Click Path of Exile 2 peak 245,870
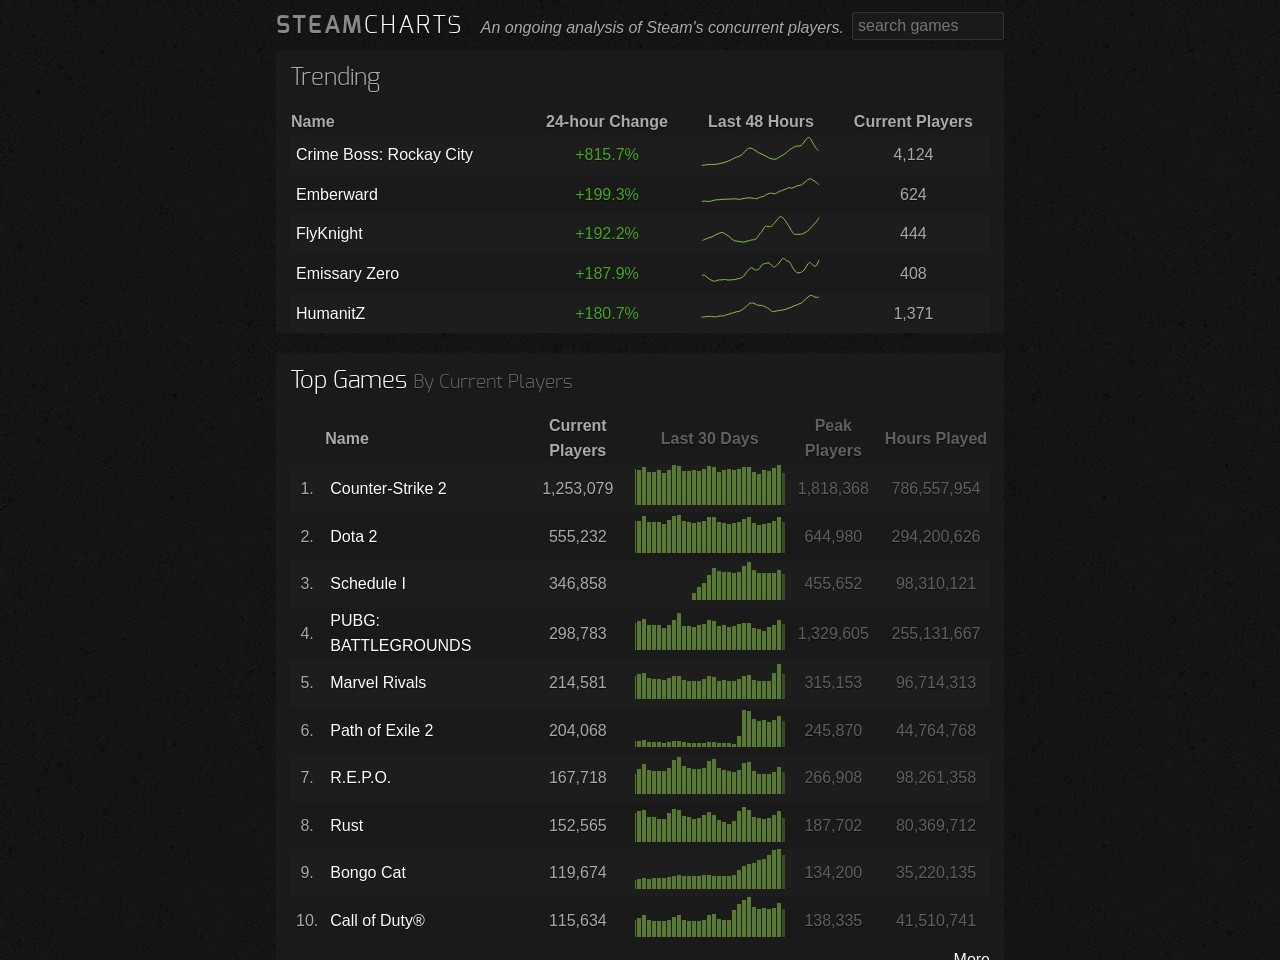The image size is (1280, 960). click(833, 730)
